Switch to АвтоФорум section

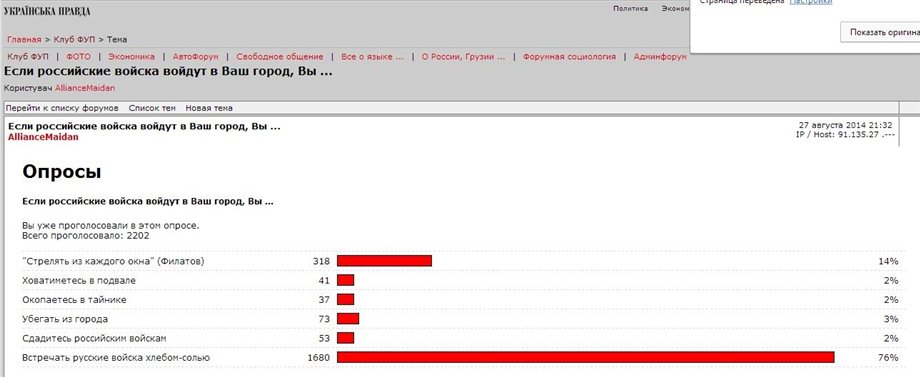pyautogui.click(x=195, y=57)
